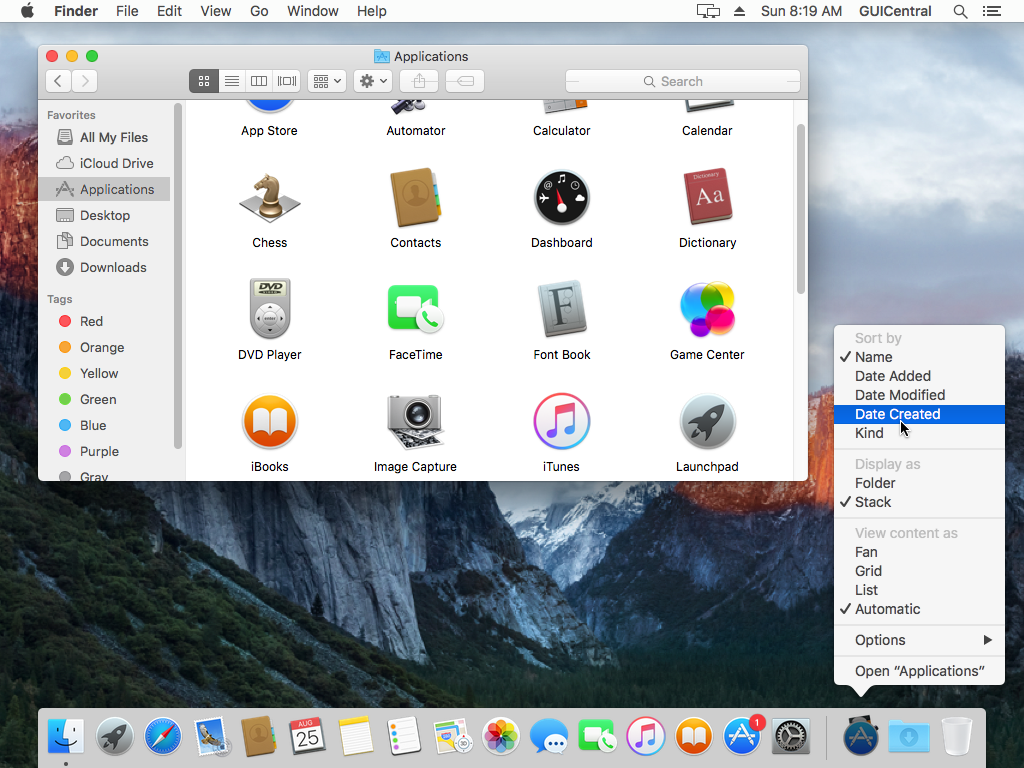
Task: Filter by the Purple tag
Action: tap(104, 452)
